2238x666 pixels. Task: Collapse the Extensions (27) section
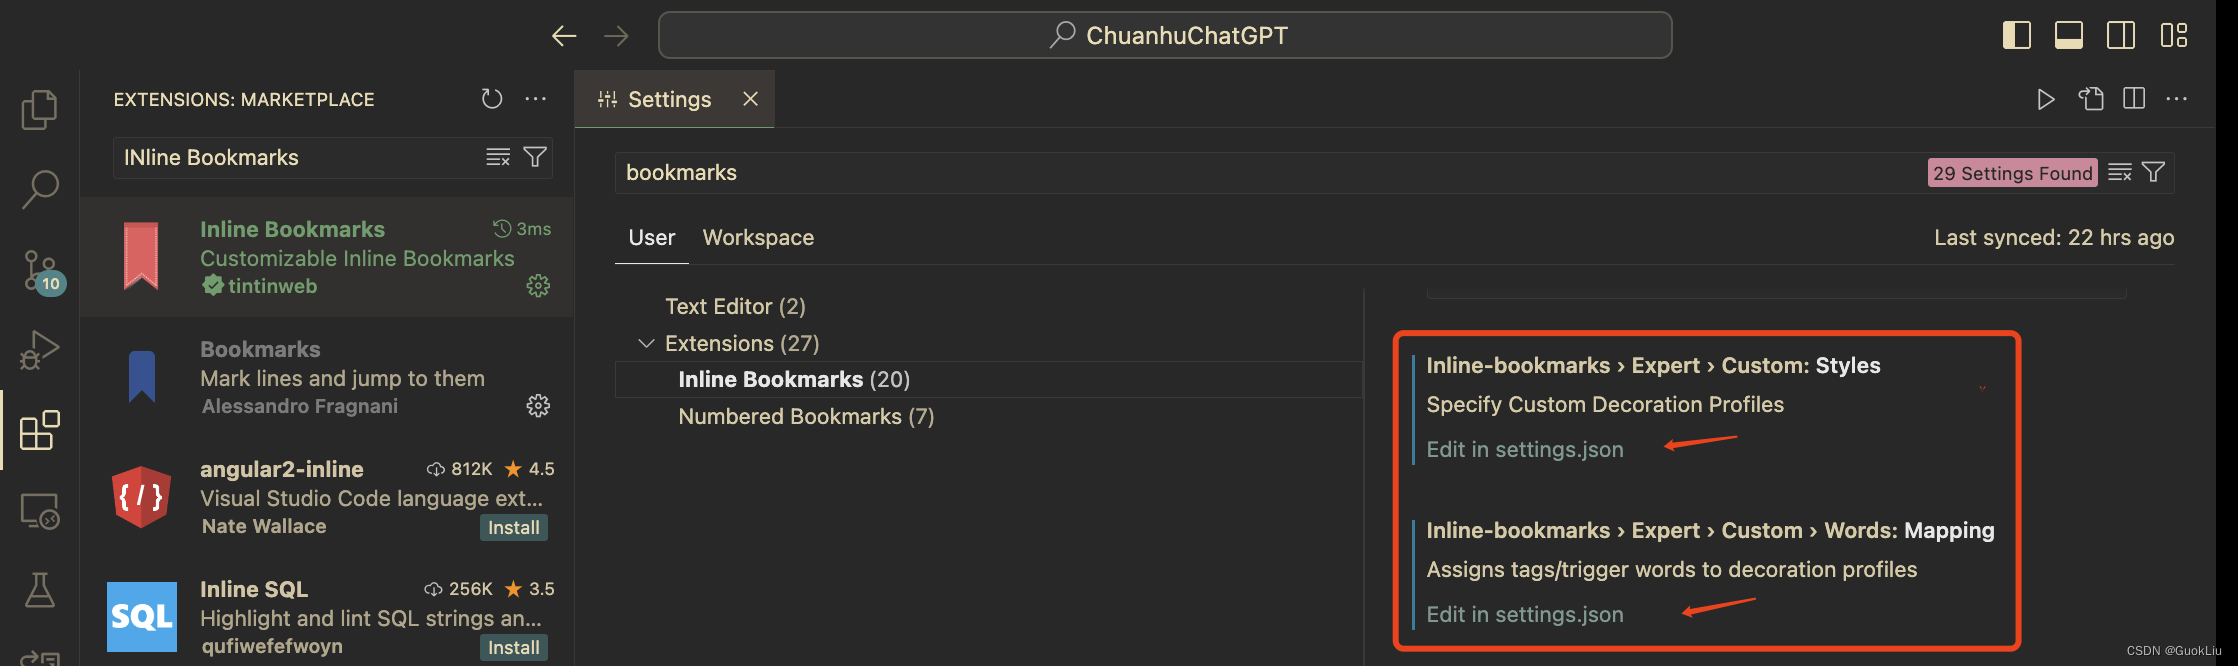click(x=647, y=342)
